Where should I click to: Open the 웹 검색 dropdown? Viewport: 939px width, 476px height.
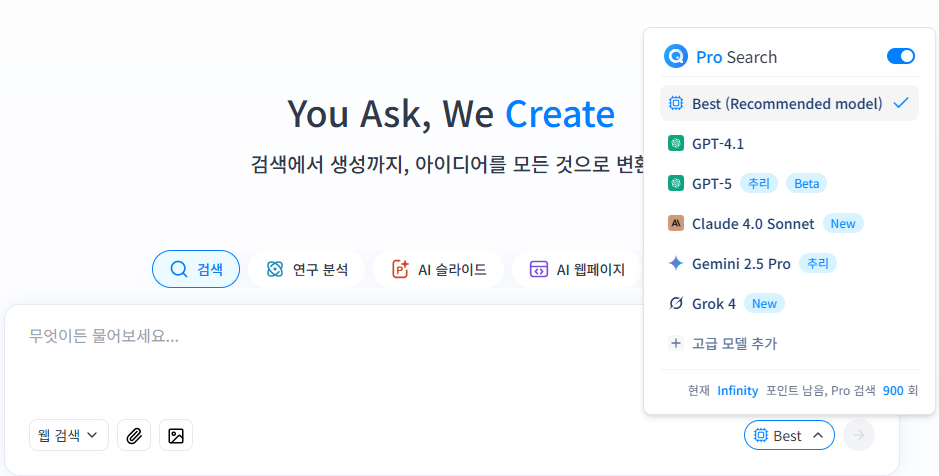point(69,435)
